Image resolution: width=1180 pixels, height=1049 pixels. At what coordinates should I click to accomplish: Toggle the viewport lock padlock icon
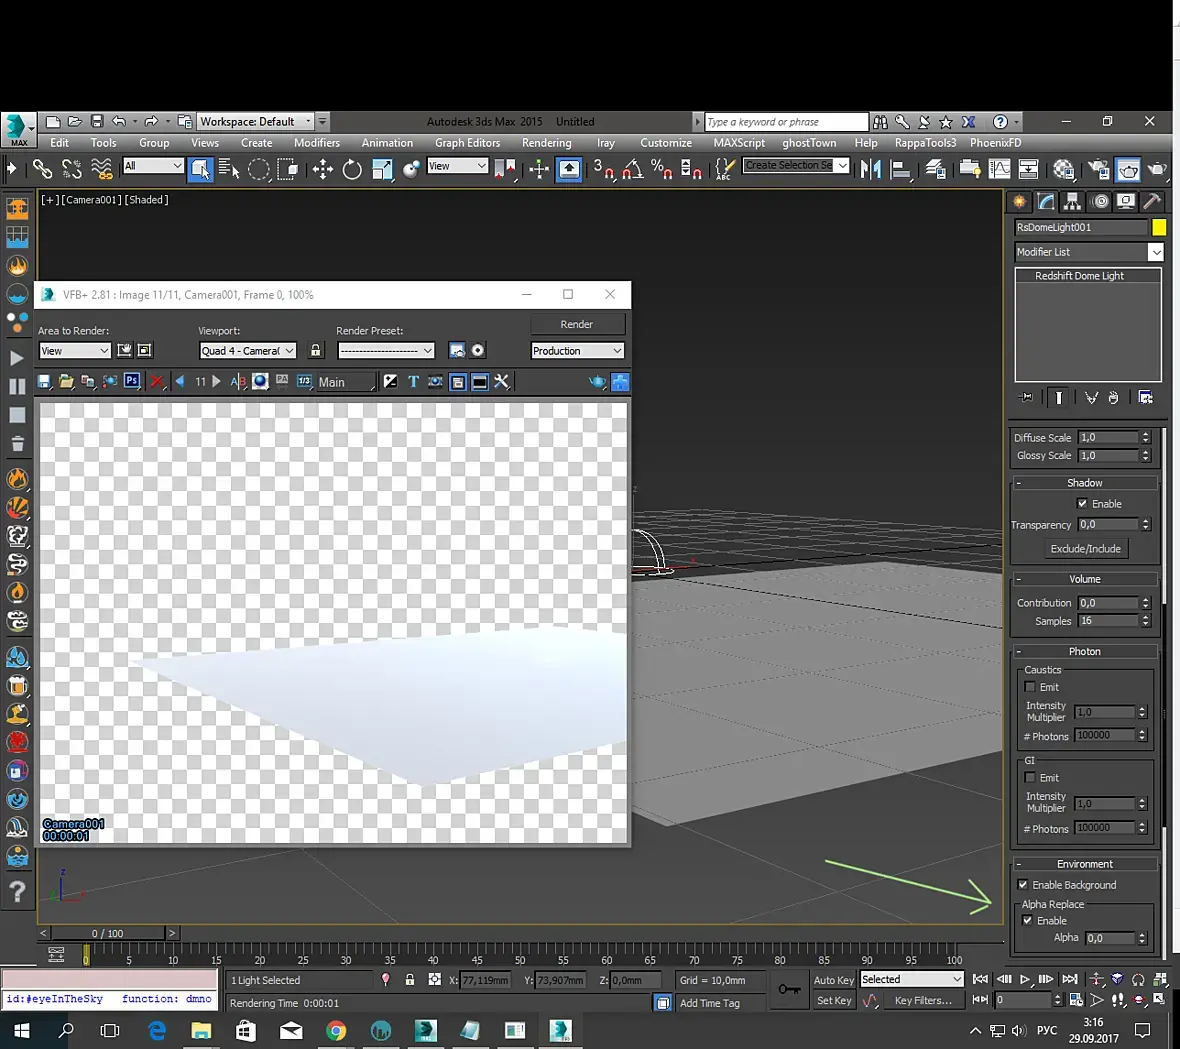316,350
